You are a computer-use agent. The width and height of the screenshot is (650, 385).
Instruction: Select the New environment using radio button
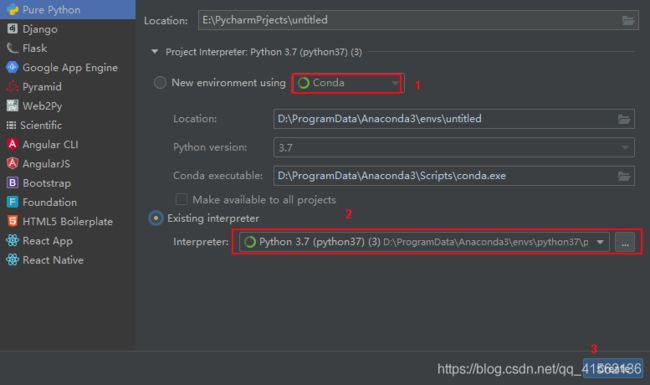[160, 82]
